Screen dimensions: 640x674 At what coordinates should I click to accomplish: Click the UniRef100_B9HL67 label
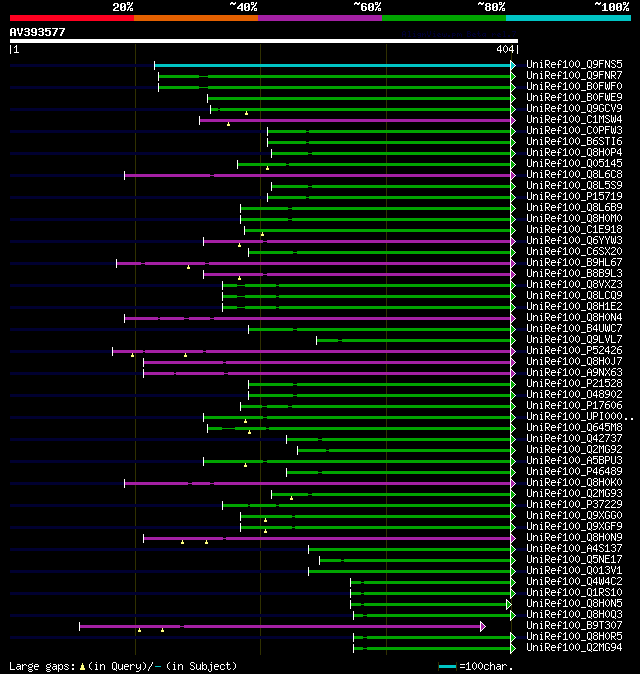click(574, 263)
